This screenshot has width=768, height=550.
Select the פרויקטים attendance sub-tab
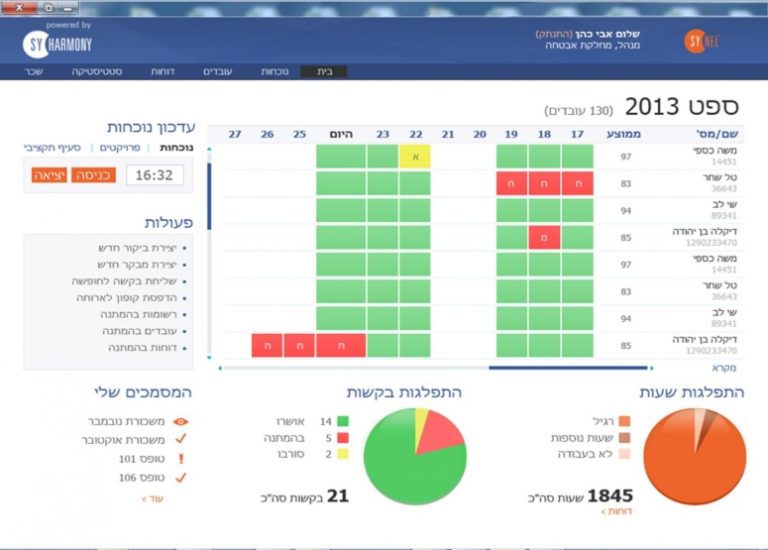click(118, 148)
